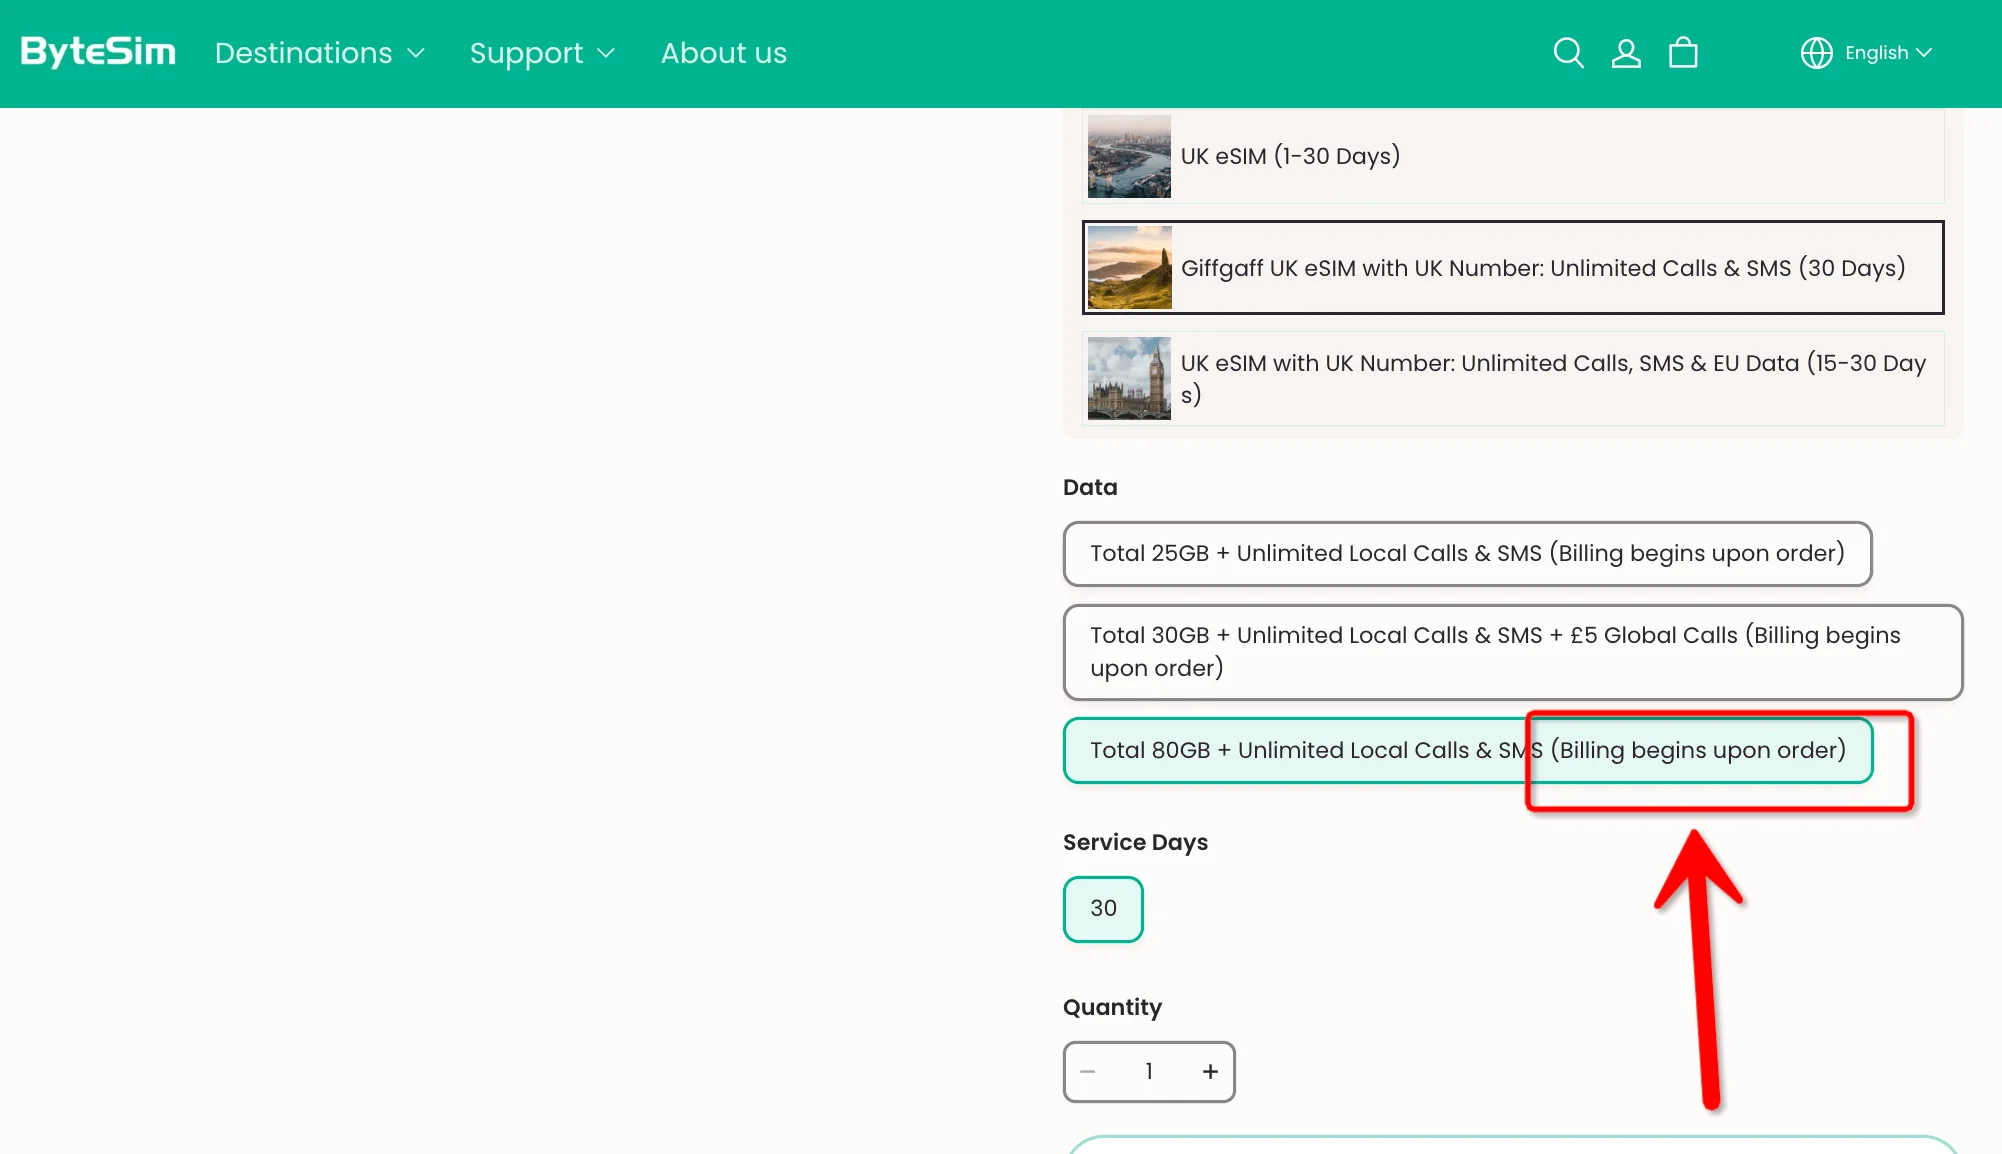Open the account profile icon
This screenshot has height=1154, width=2002.
(1626, 53)
